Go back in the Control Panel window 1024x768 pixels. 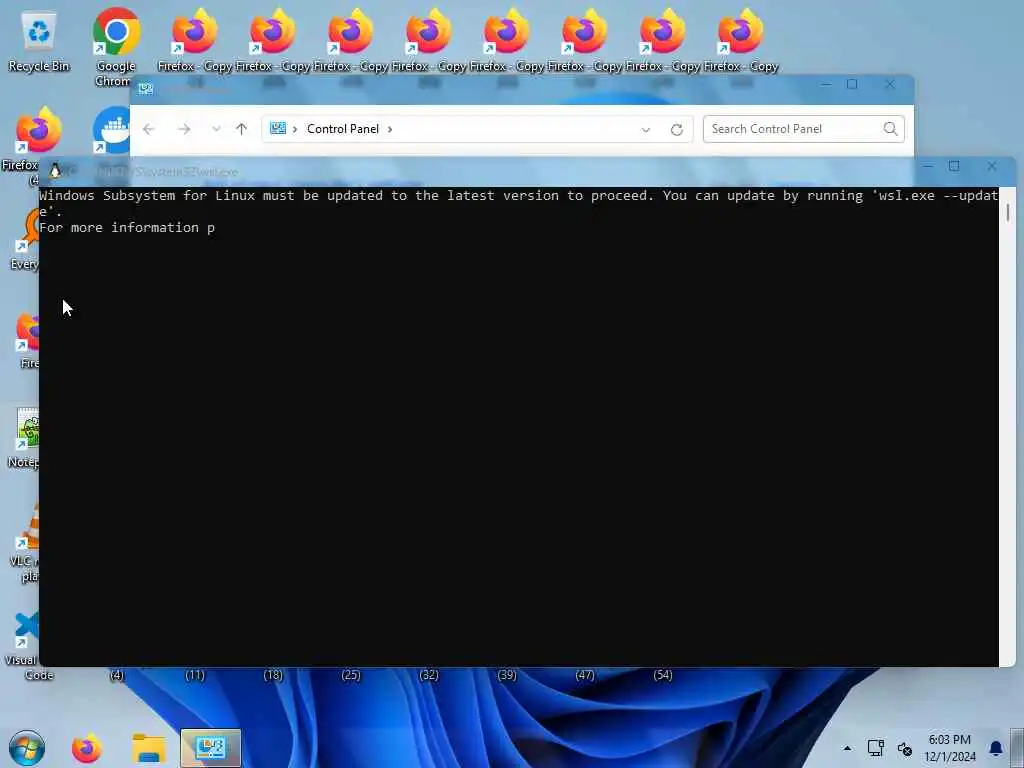click(x=149, y=129)
